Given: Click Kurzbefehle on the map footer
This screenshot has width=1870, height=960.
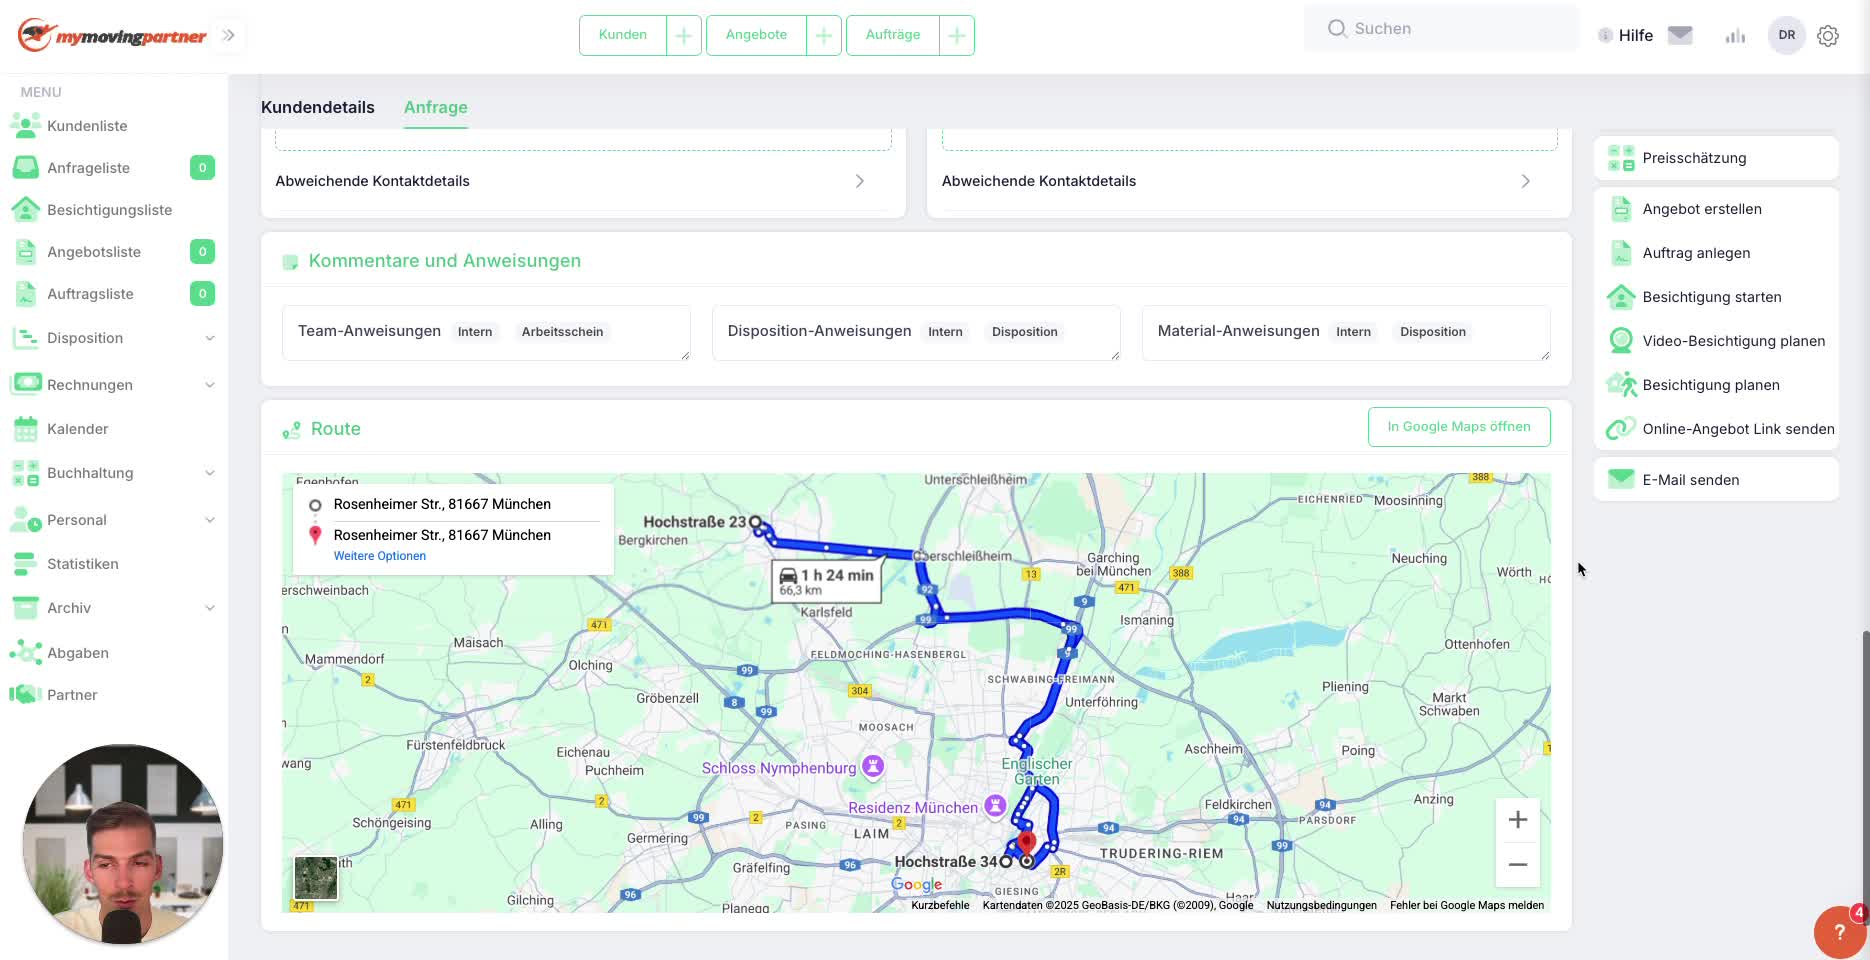Looking at the screenshot, I should point(940,905).
